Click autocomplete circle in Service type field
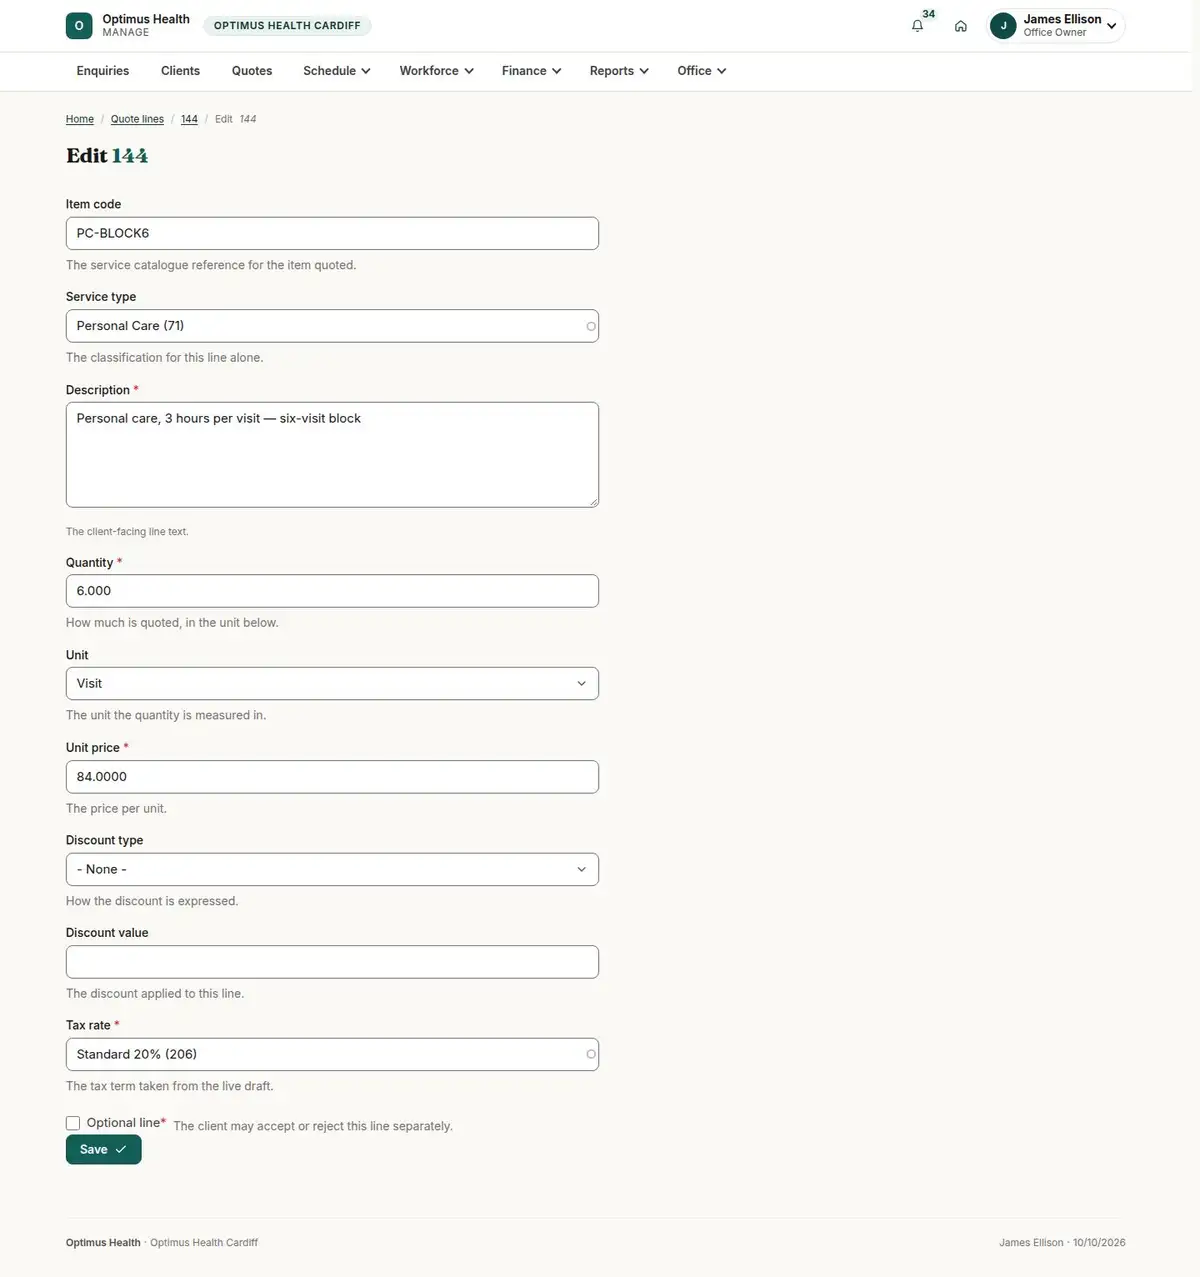 coord(591,326)
